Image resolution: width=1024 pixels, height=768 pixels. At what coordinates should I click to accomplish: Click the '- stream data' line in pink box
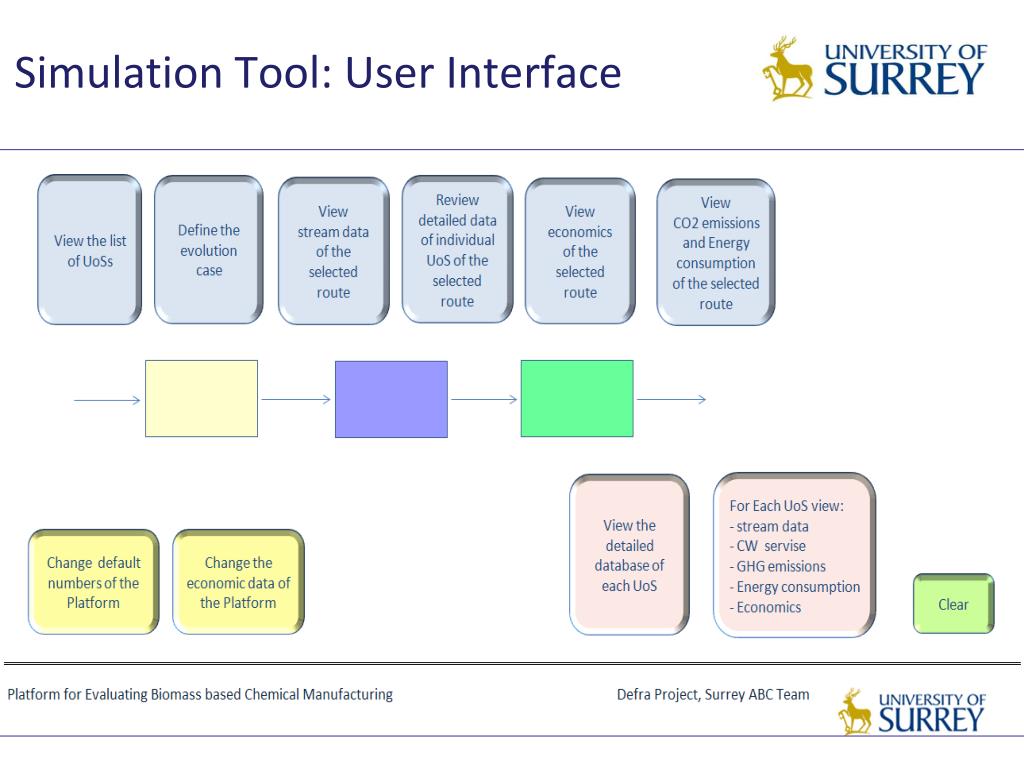[x=769, y=526]
